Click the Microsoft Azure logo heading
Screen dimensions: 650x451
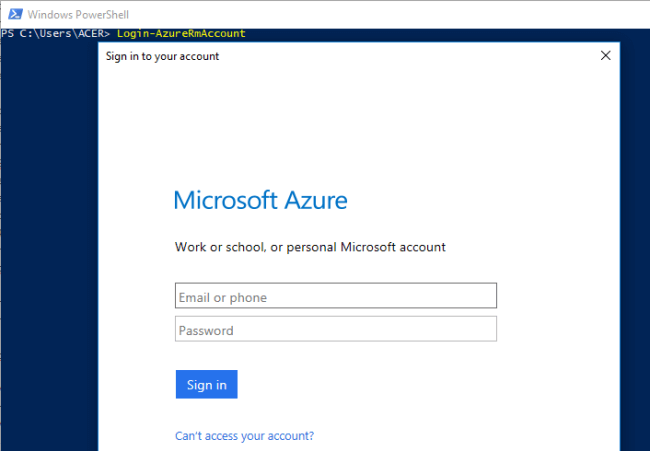[x=260, y=200]
